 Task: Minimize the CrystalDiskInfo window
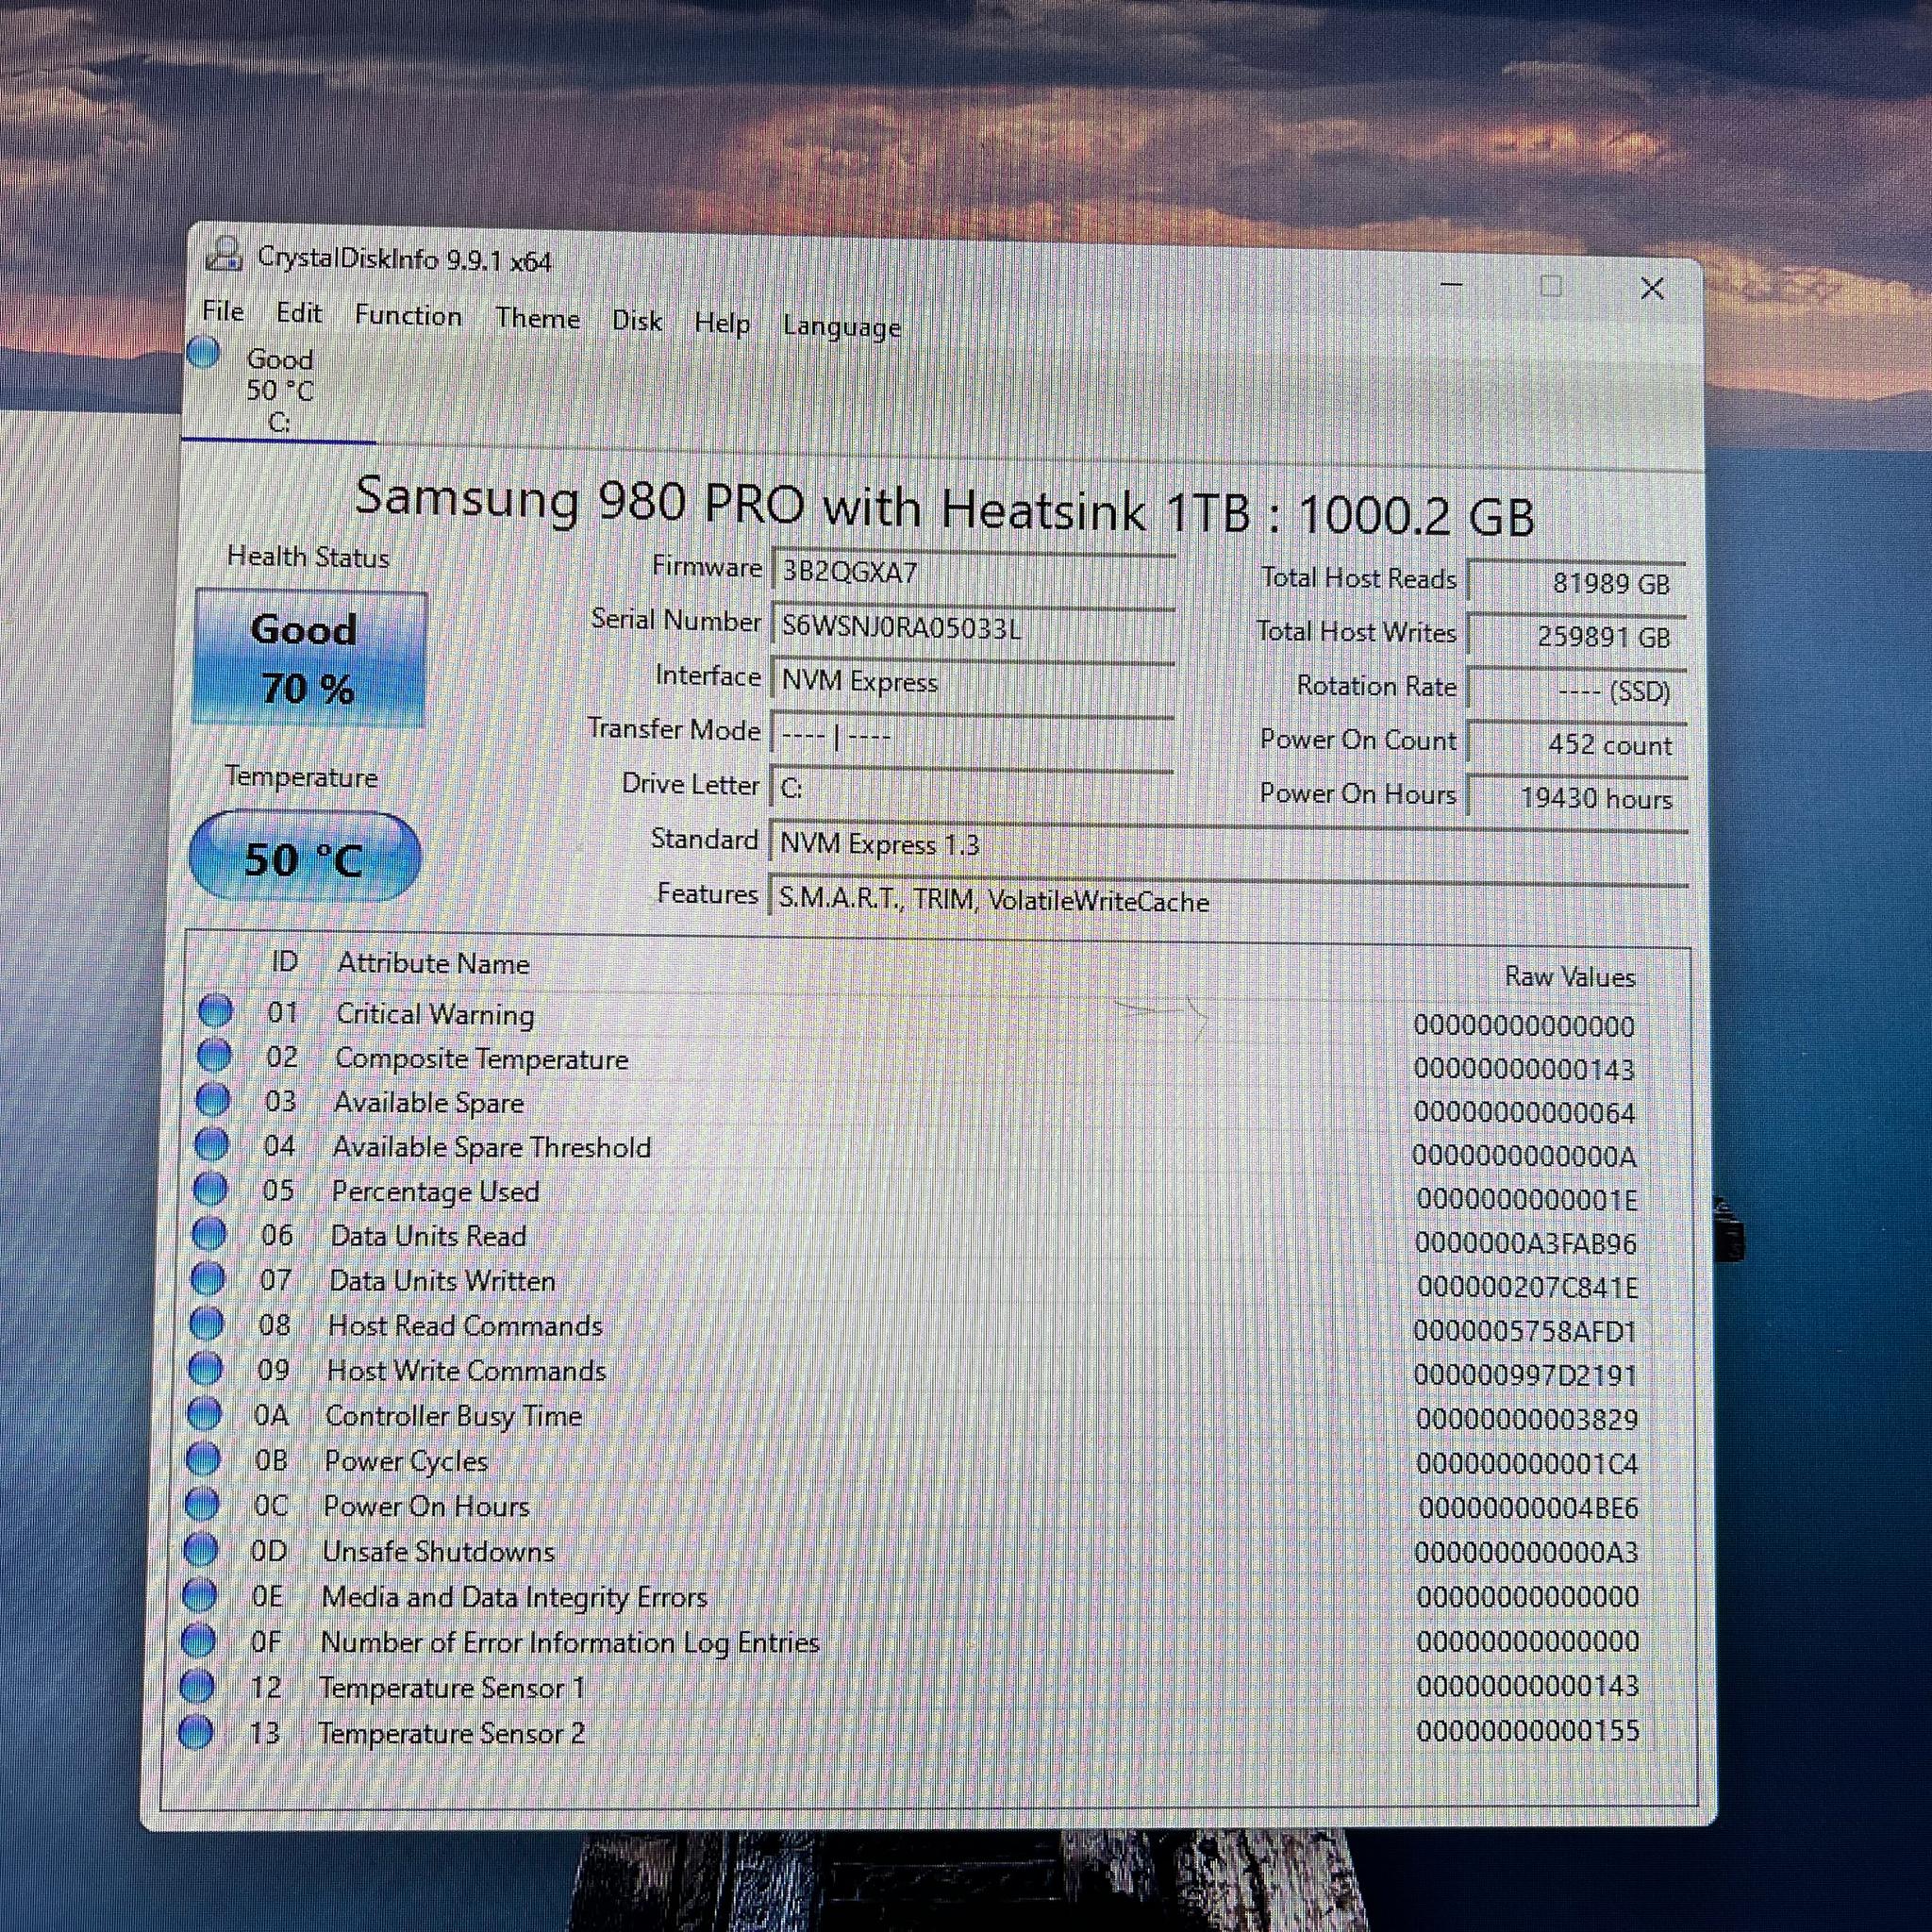click(x=1452, y=285)
